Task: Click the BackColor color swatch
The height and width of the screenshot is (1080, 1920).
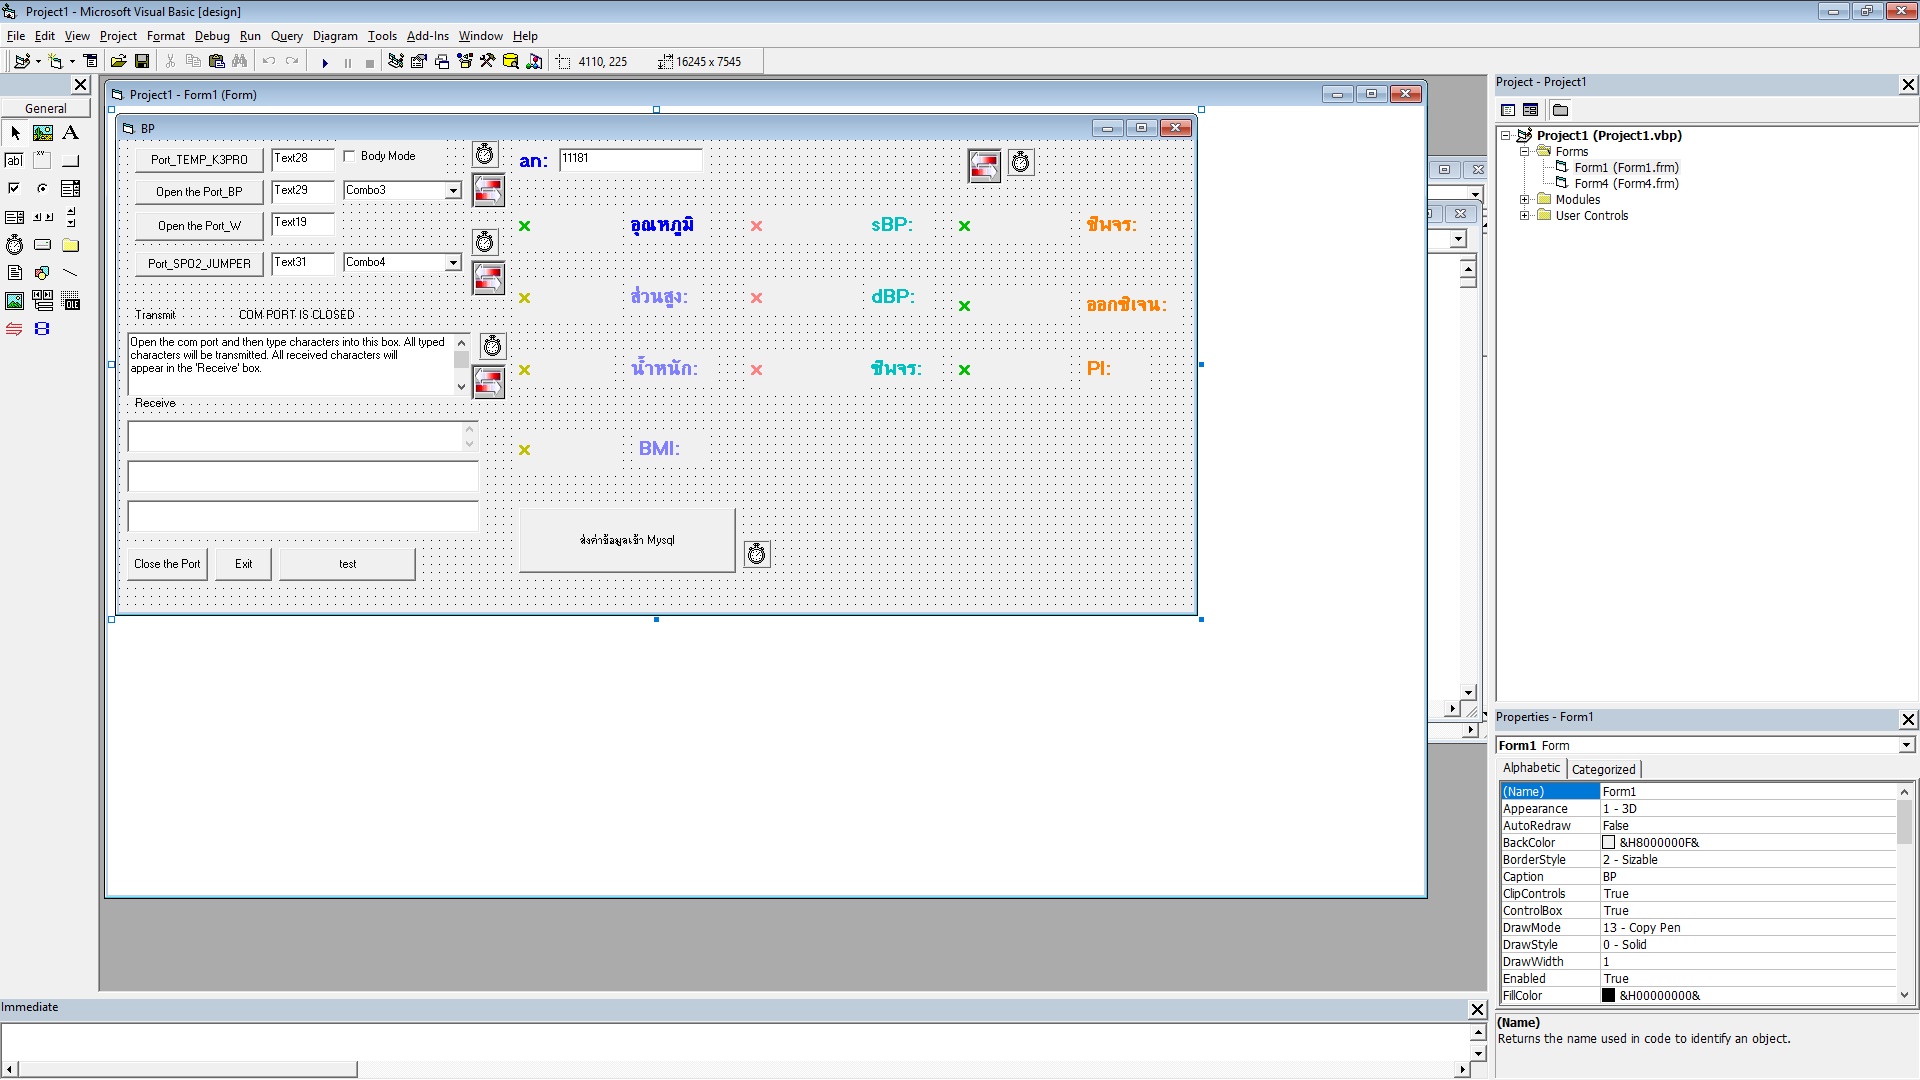Action: point(1608,843)
